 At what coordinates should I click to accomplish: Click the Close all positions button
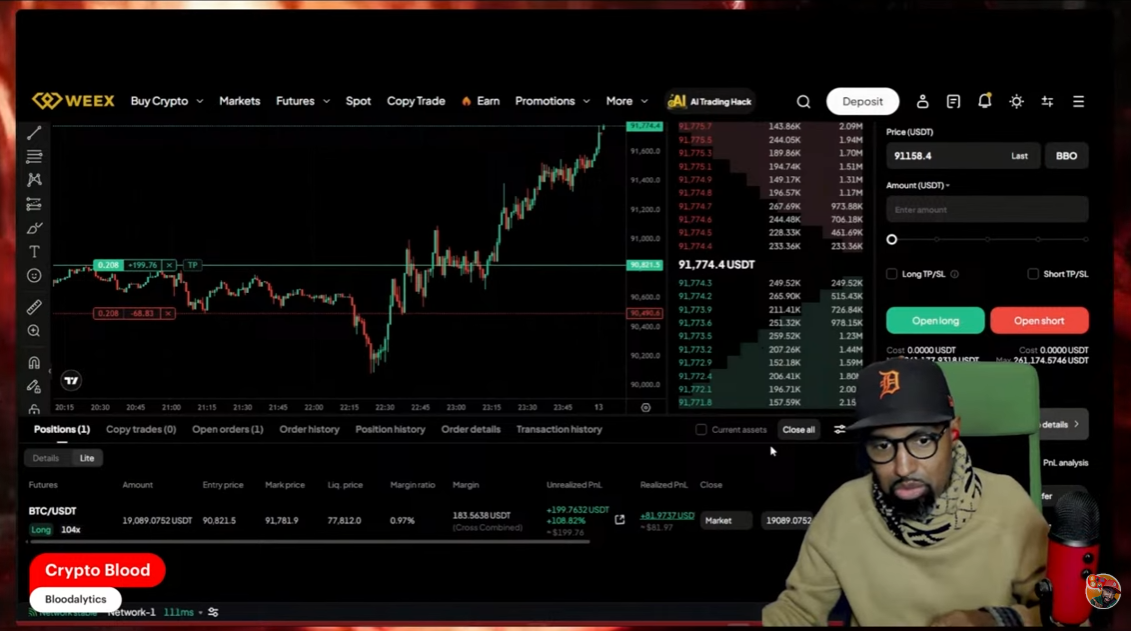(798, 430)
